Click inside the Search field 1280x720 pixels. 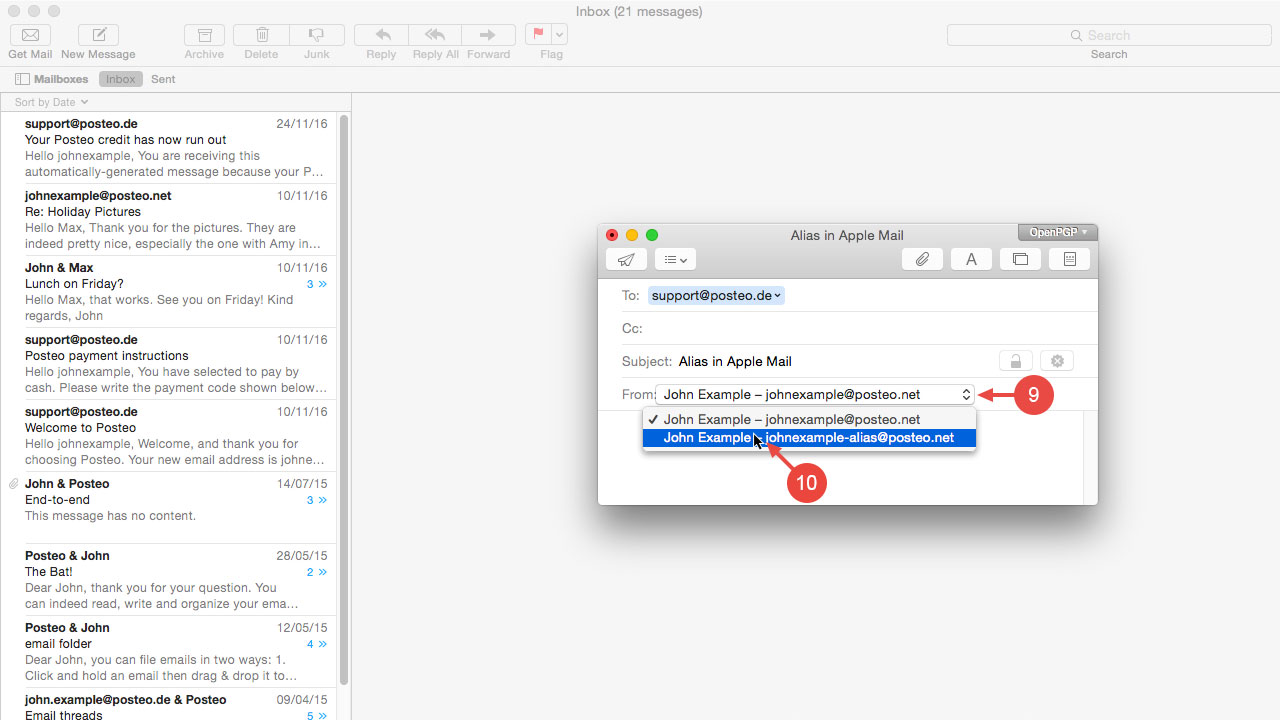[1109, 34]
